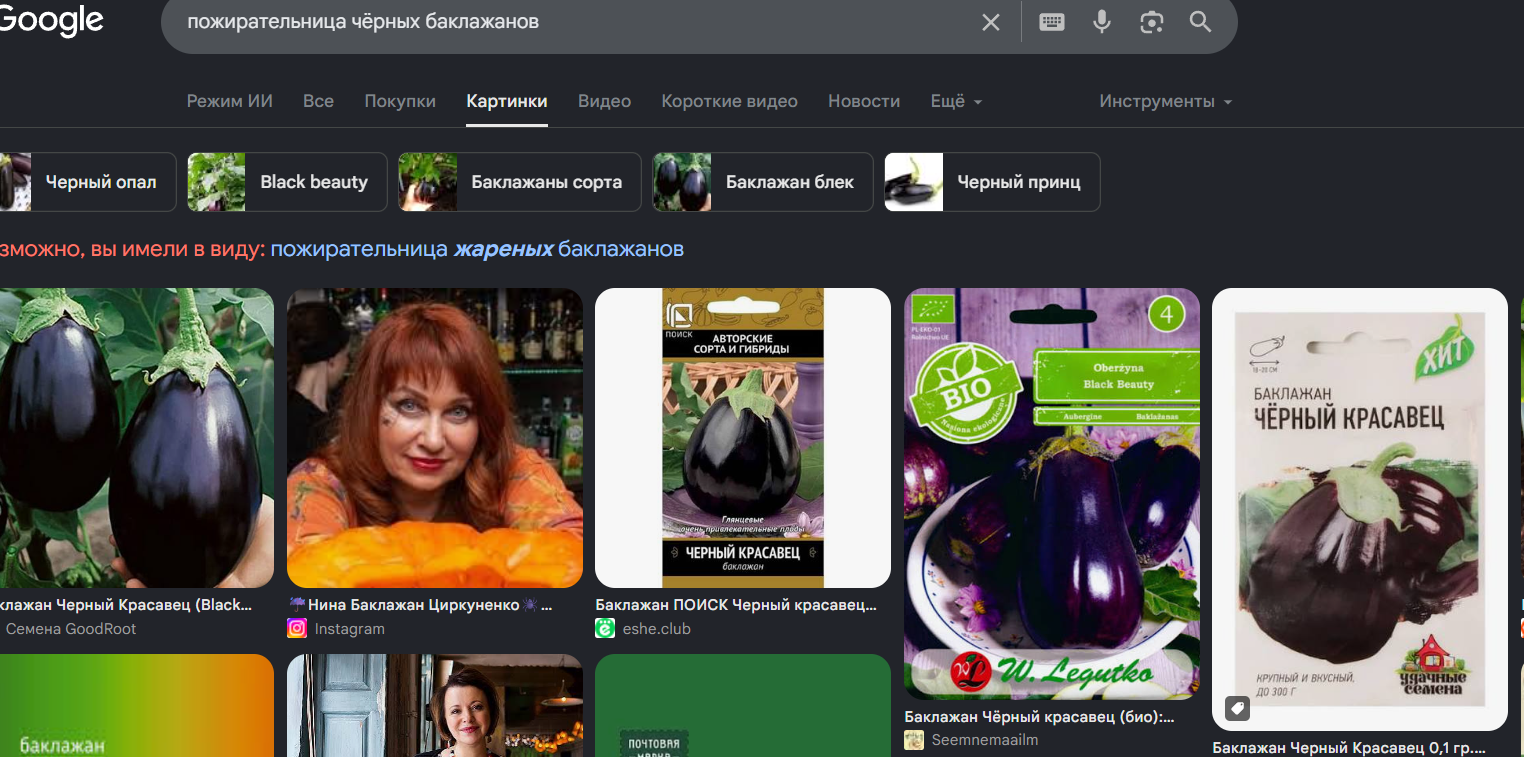Click the eshe.club source label
This screenshot has height=757, width=1524.
coord(657,629)
